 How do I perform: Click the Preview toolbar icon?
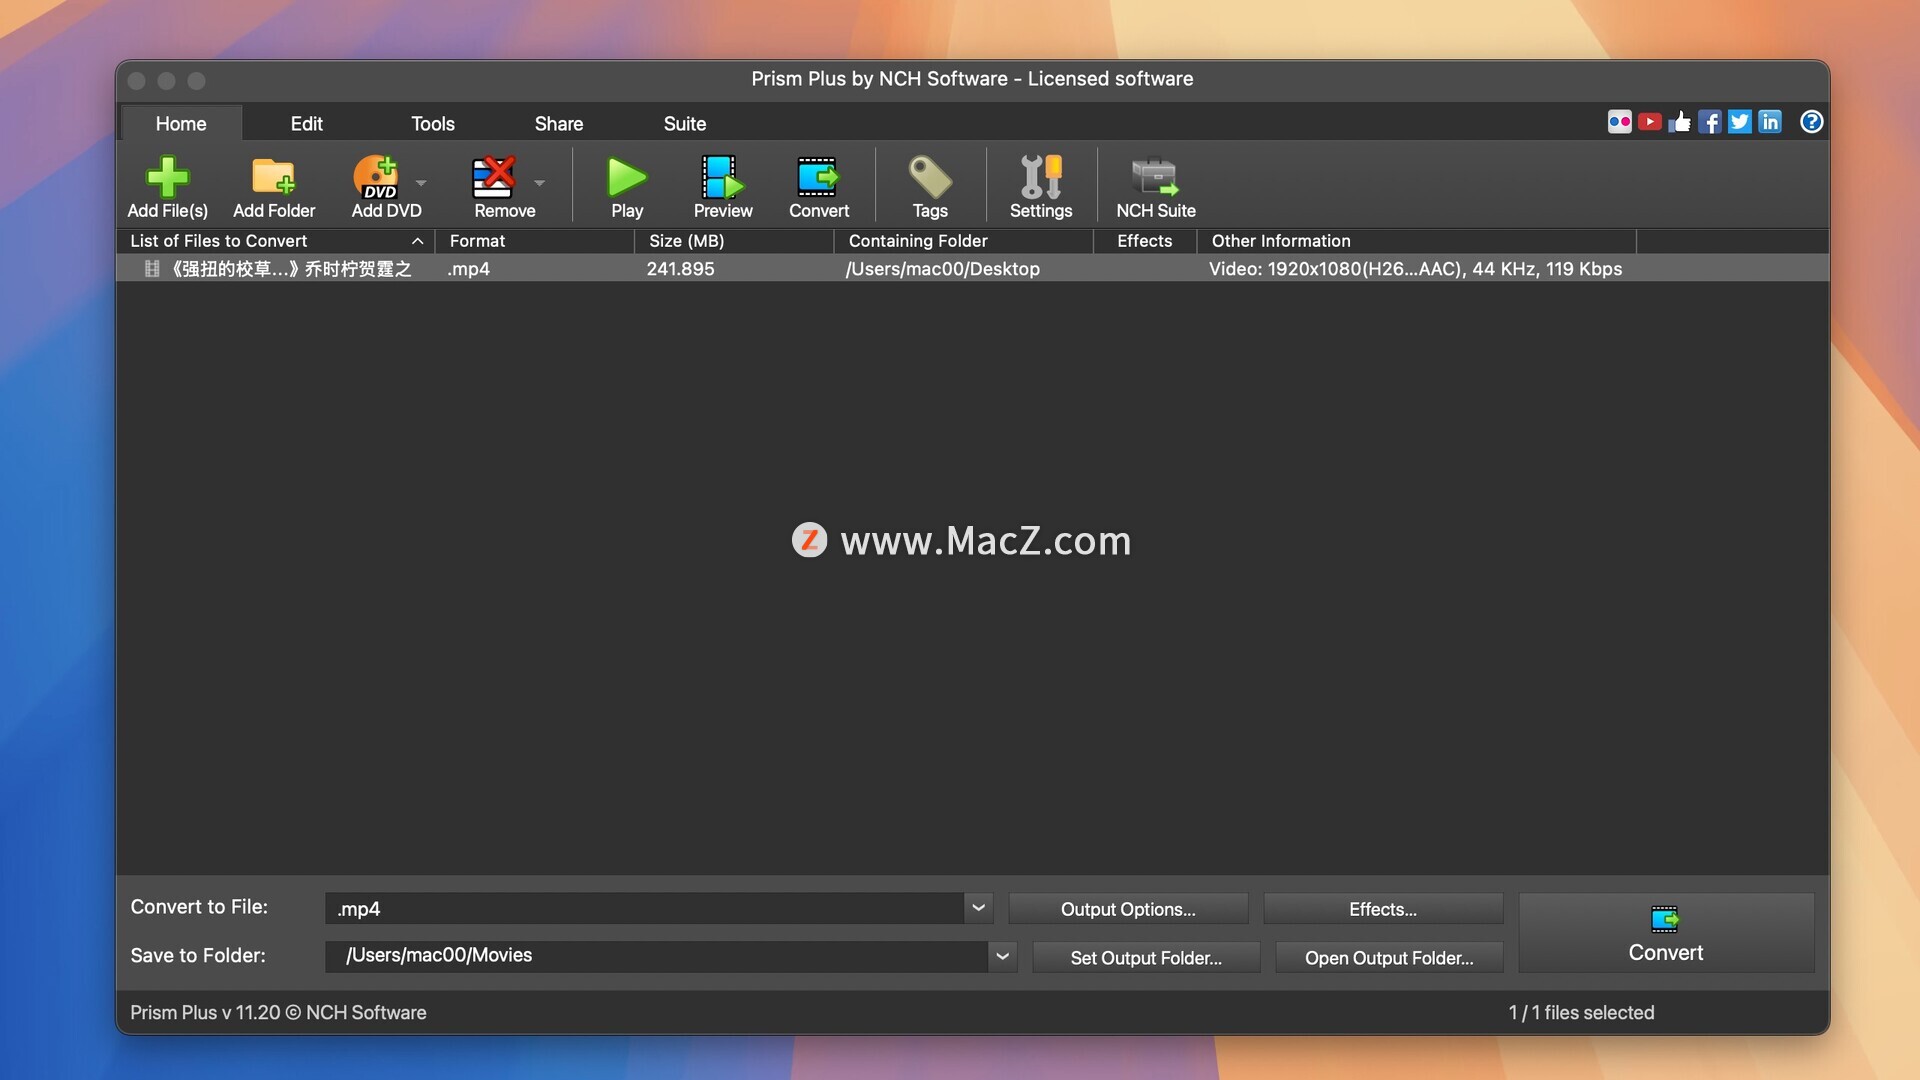tap(722, 177)
